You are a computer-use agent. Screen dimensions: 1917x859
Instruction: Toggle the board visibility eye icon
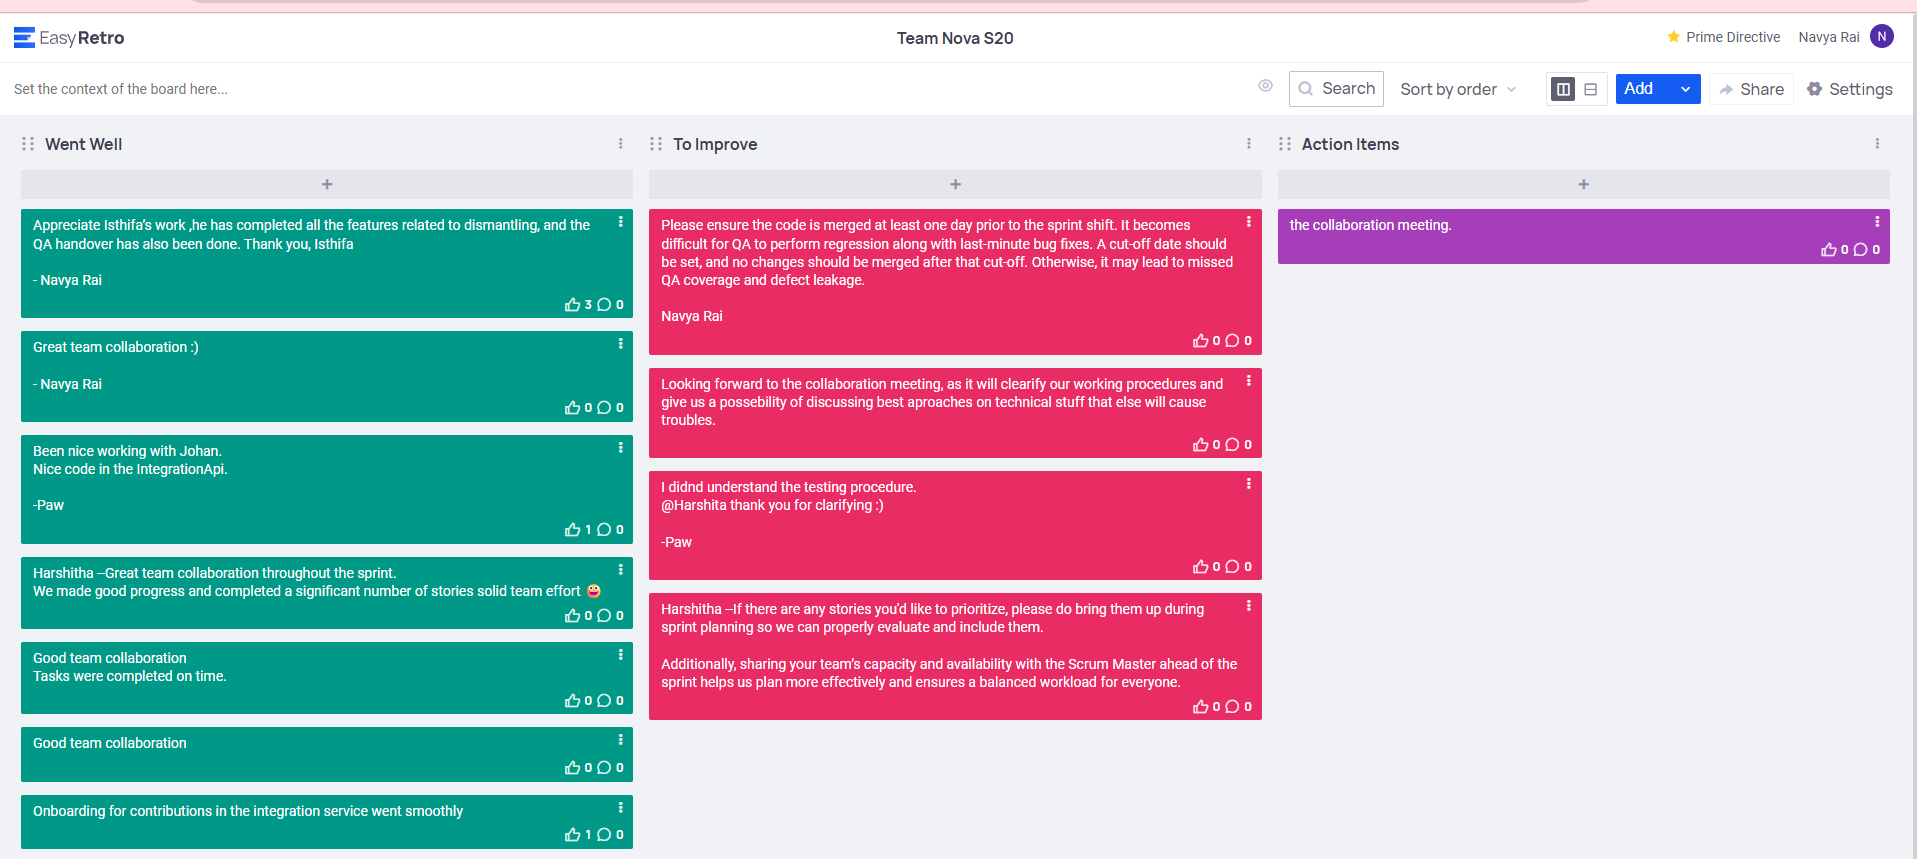coord(1265,86)
